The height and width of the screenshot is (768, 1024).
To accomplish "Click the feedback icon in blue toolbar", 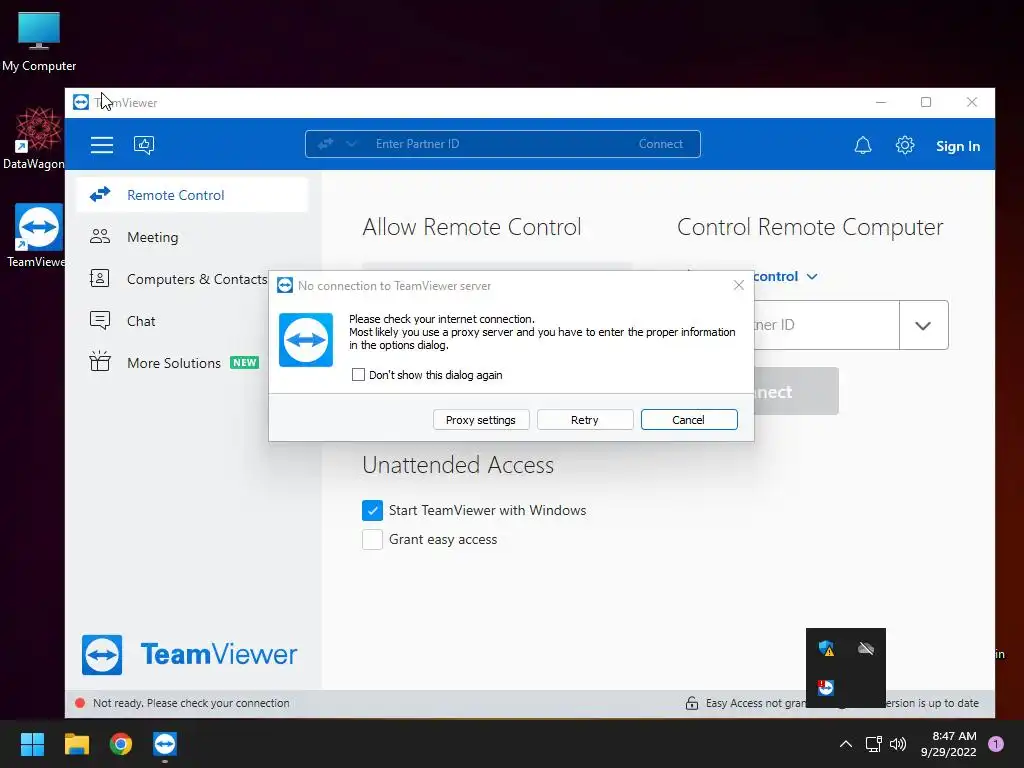I will pos(144,145).
